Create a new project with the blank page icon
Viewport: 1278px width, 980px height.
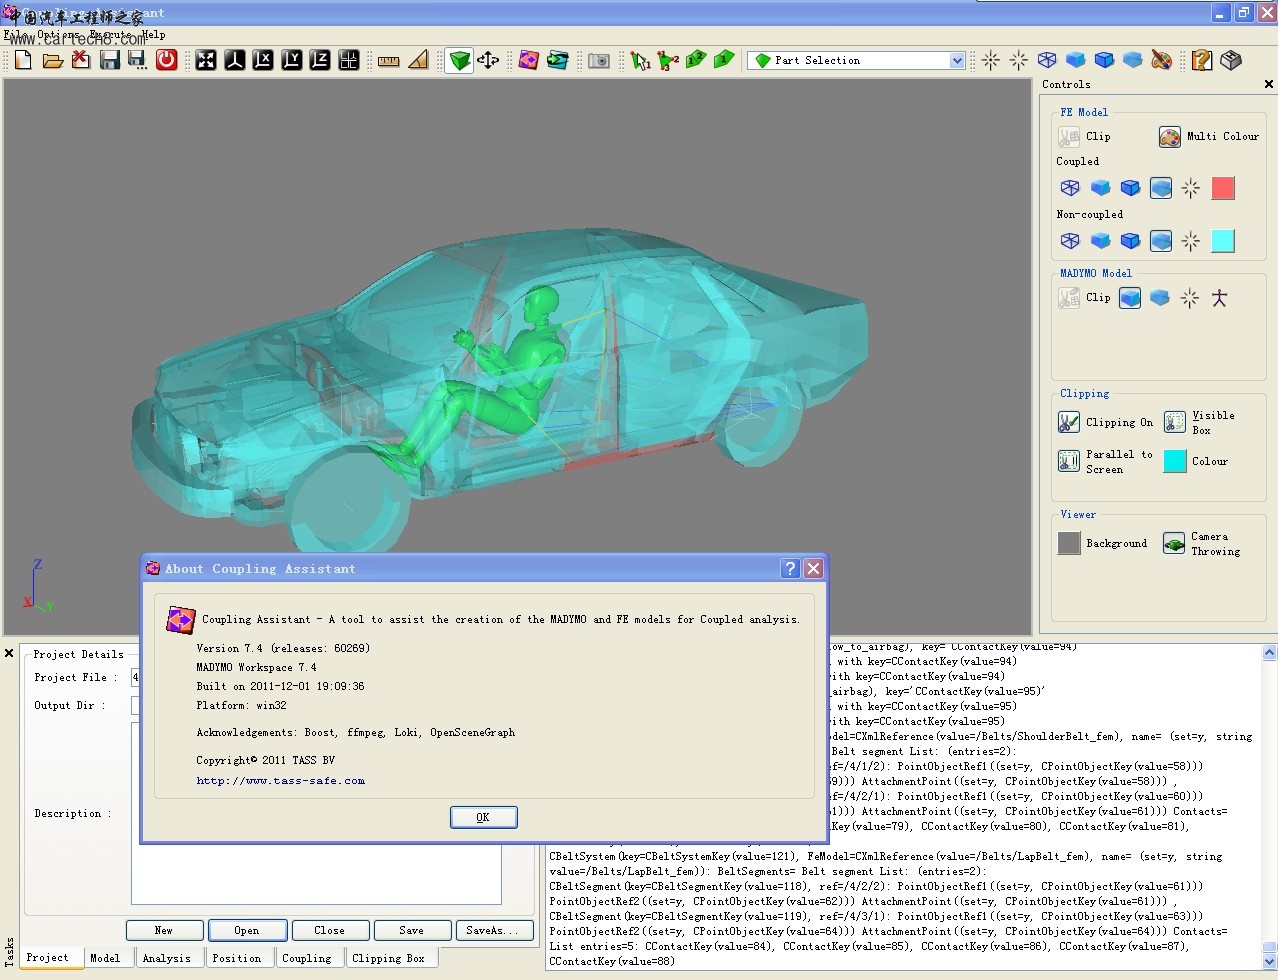23,60
